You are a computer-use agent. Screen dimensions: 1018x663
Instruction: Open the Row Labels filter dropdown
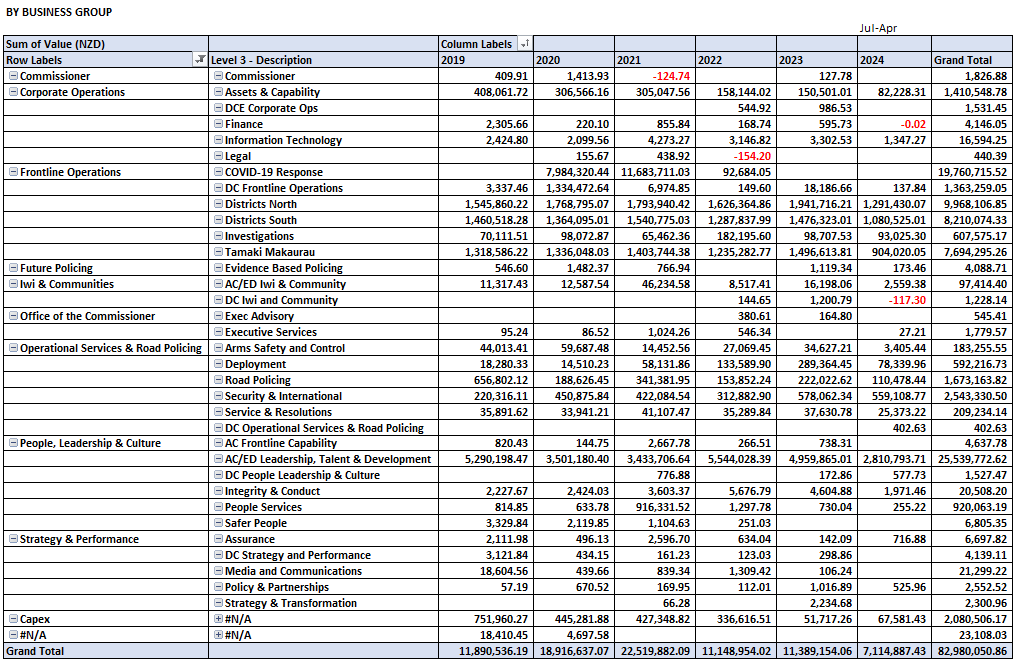click(200, 60)
